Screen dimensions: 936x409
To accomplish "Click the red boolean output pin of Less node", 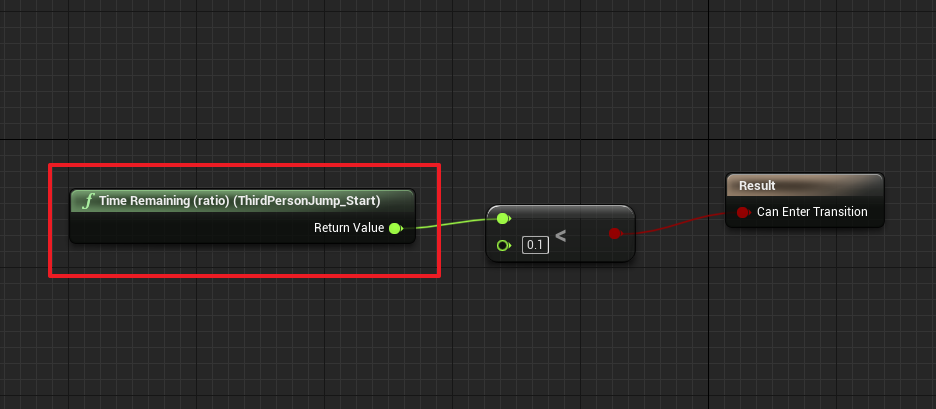I will point(615,233).
